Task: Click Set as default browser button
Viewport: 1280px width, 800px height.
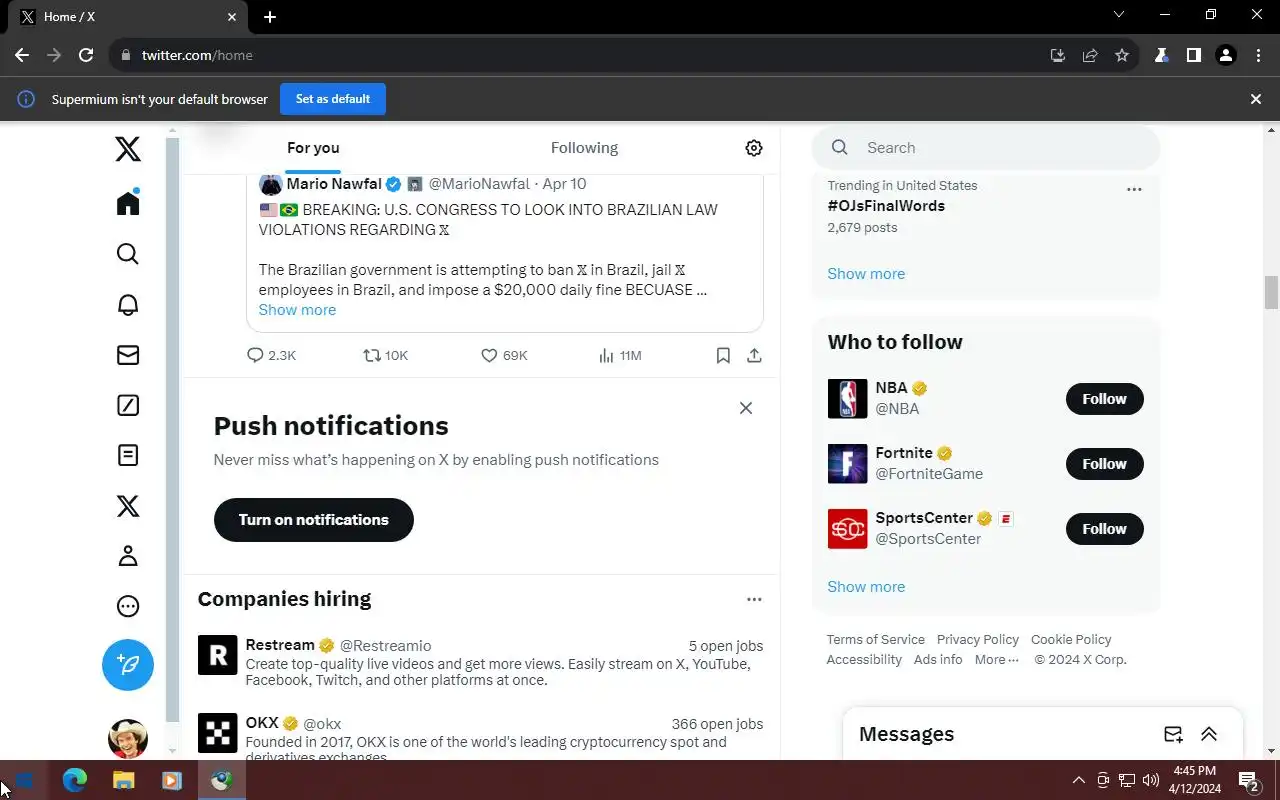Action: click(333, 99)
